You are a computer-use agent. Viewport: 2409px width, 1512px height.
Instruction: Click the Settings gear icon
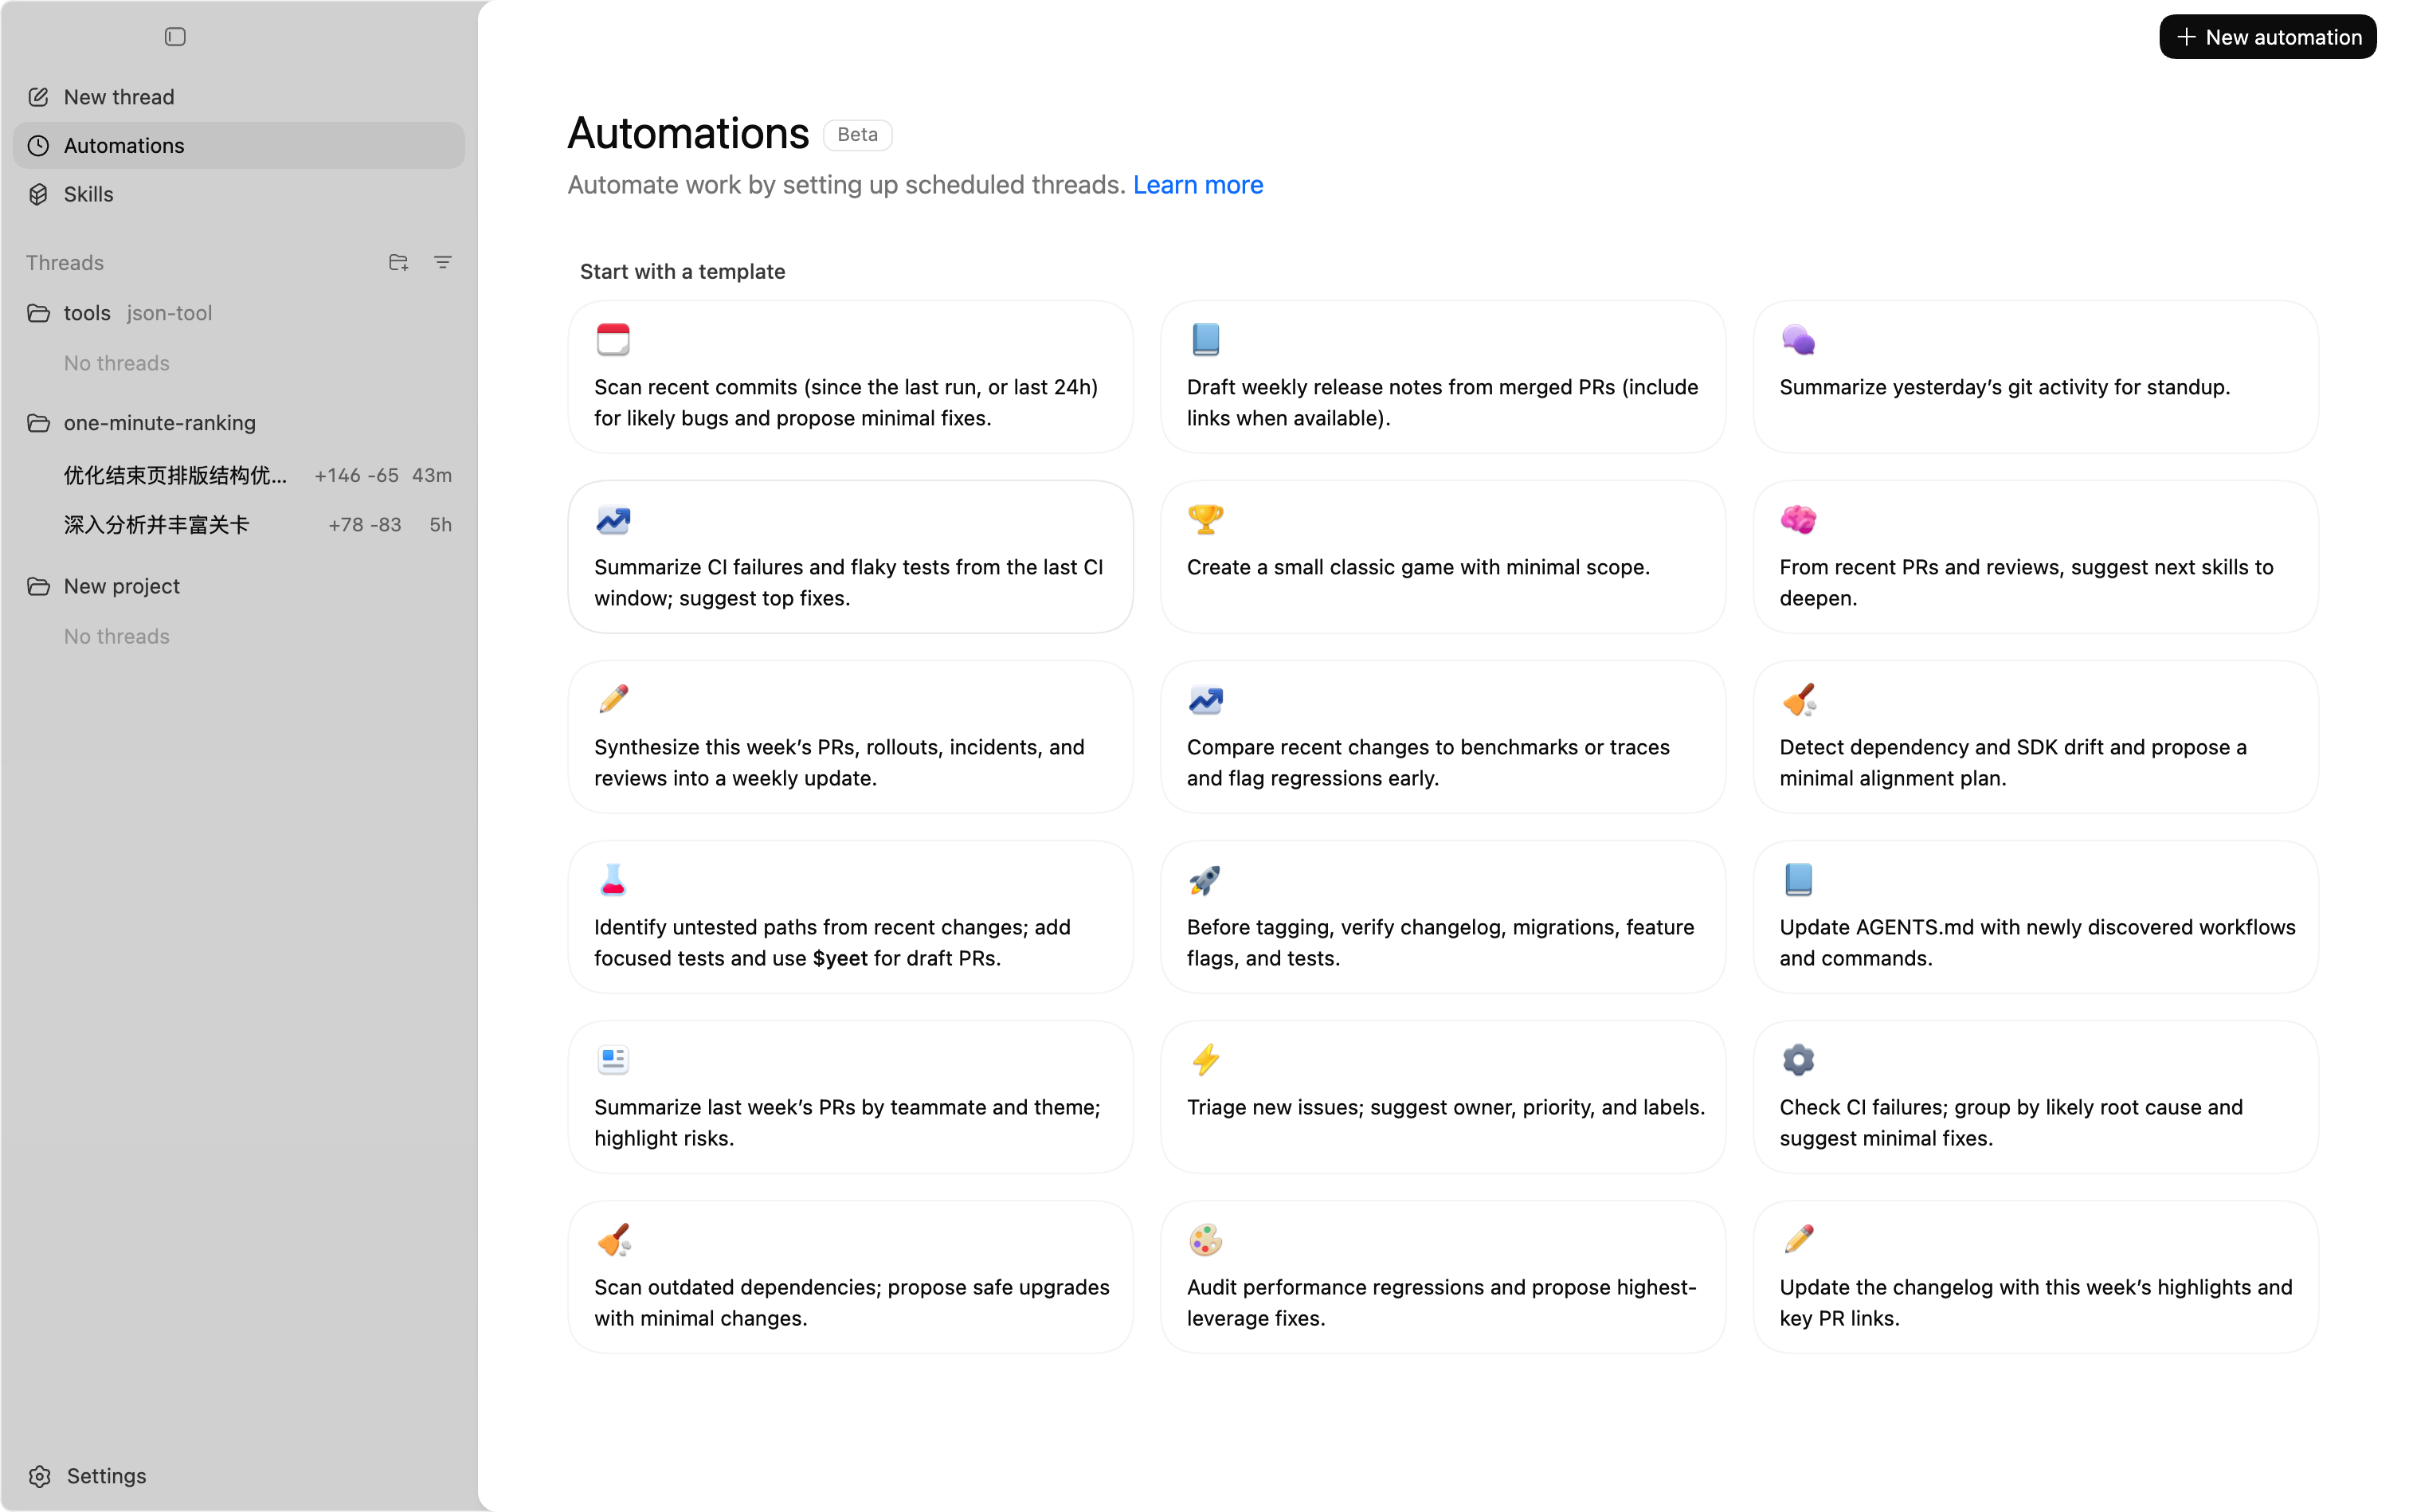(x=40, y=1476)
